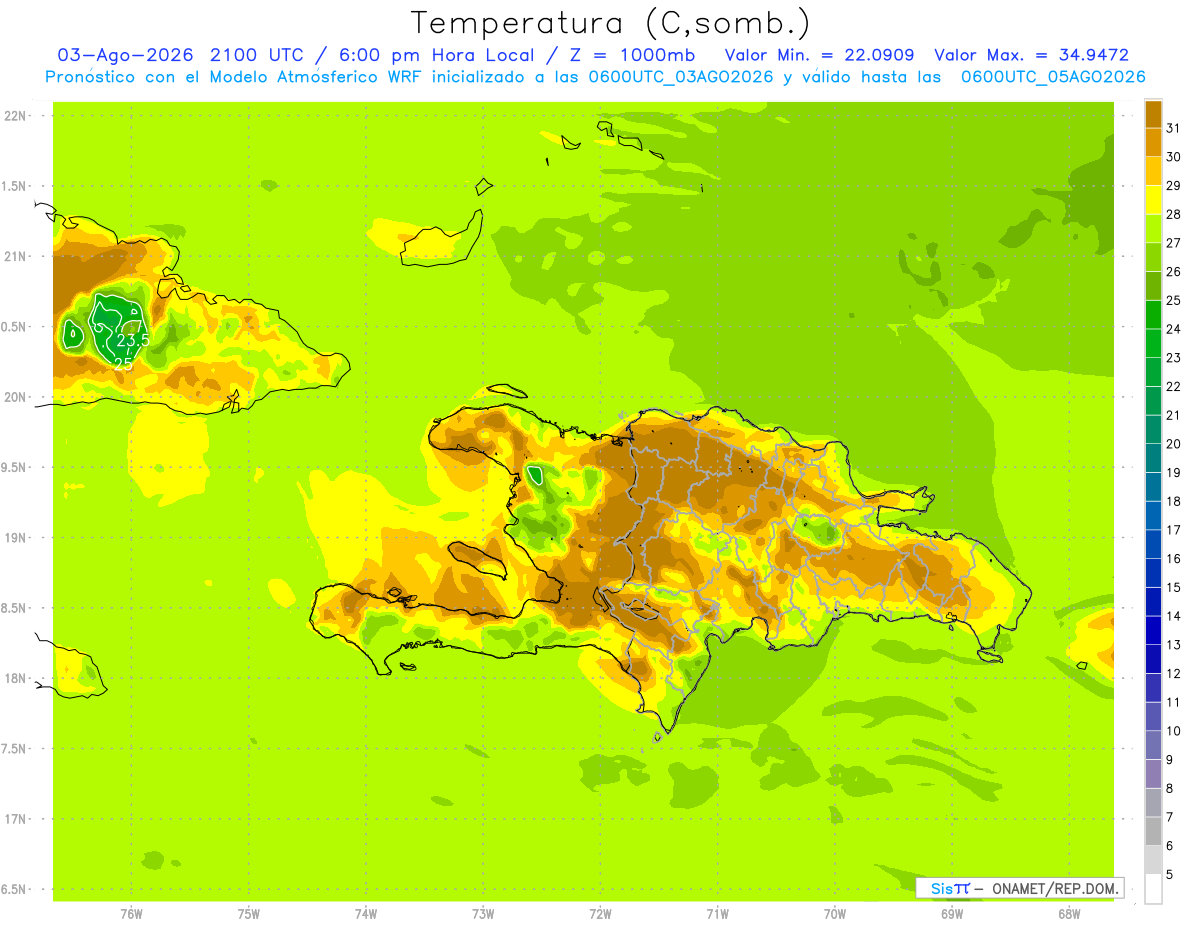Click the "Valor Max. = 34.9472" value
Screen dimensions: 1200x927
coord(1030,55)
